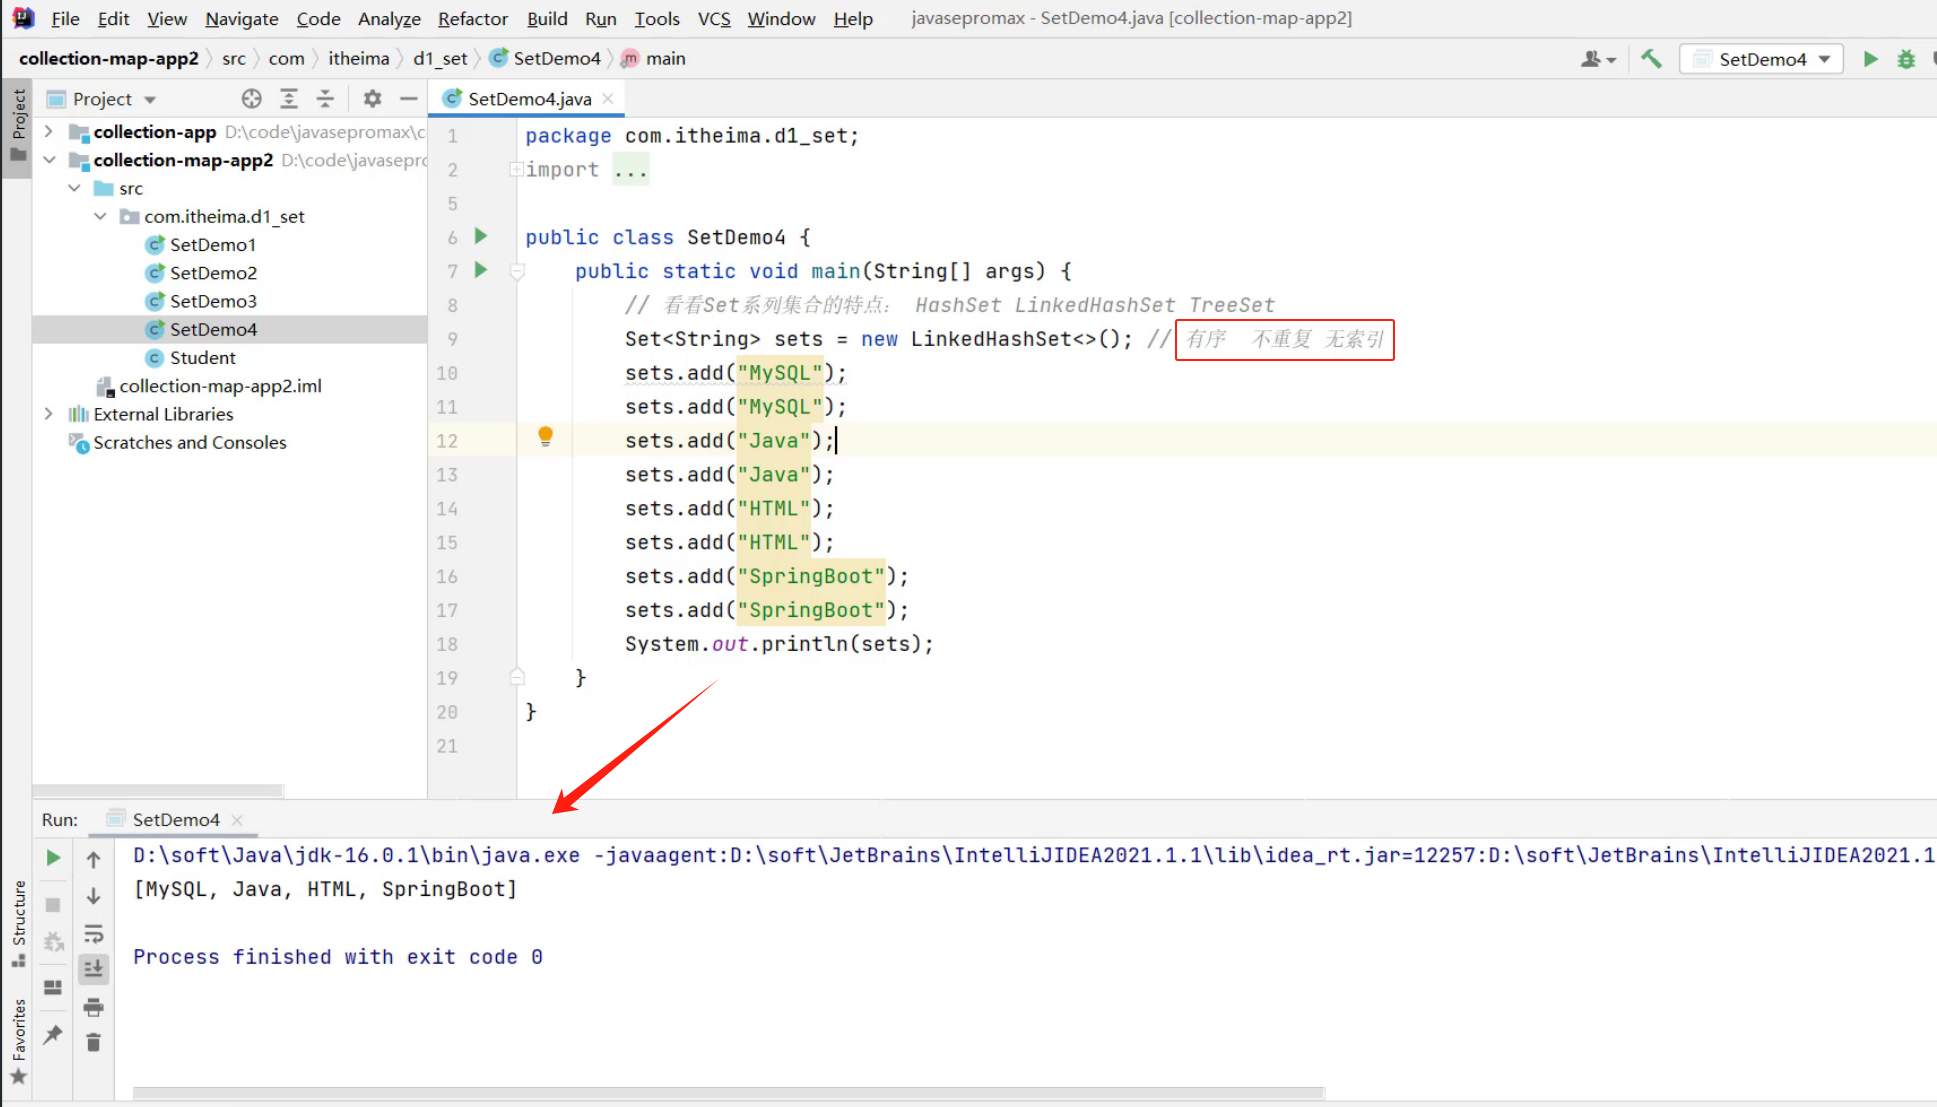The width and height of the screenshot is (1937, 1107).
Task: Toggle soft-wrap in the Run console
Action: click(x=93, y=933)
